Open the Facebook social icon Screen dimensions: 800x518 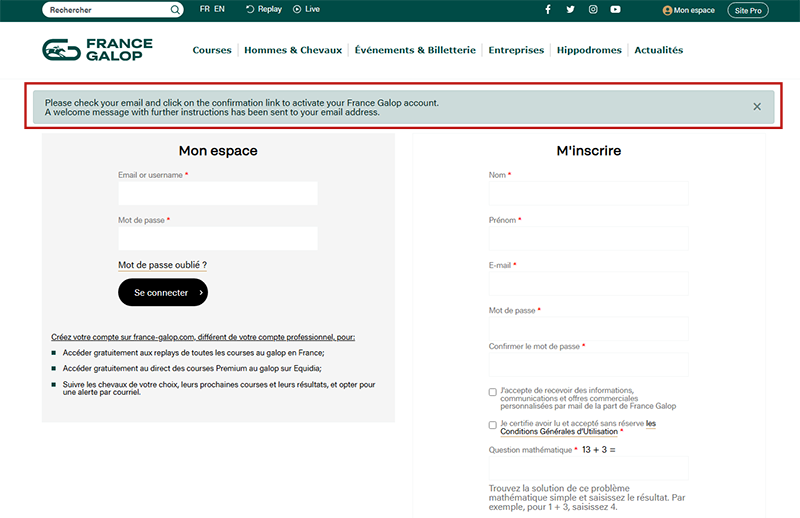tap(548, 10)
